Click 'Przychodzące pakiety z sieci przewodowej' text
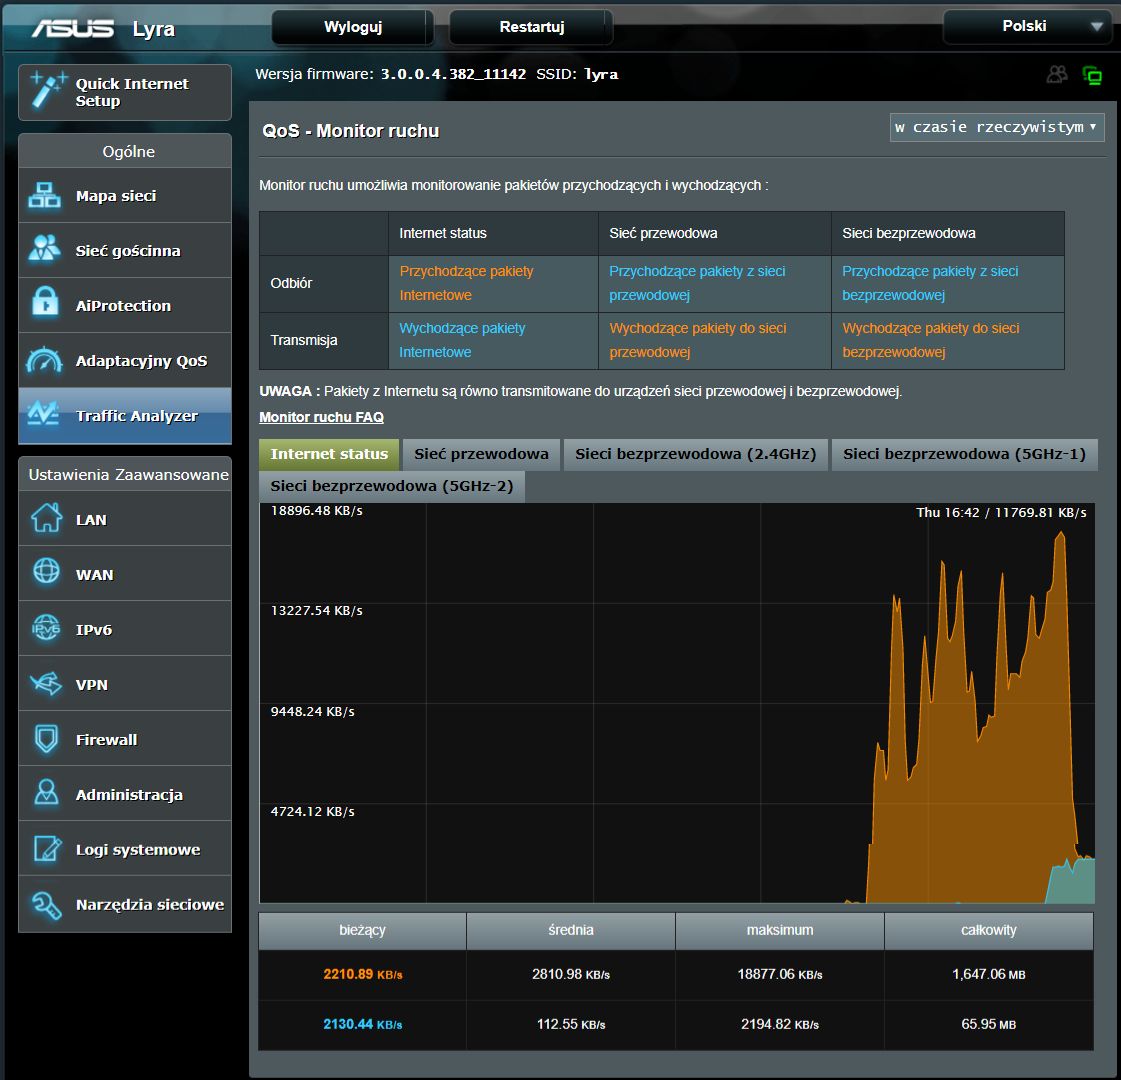The height and width of the screenshot is (1080, 1121). point(697,283)
